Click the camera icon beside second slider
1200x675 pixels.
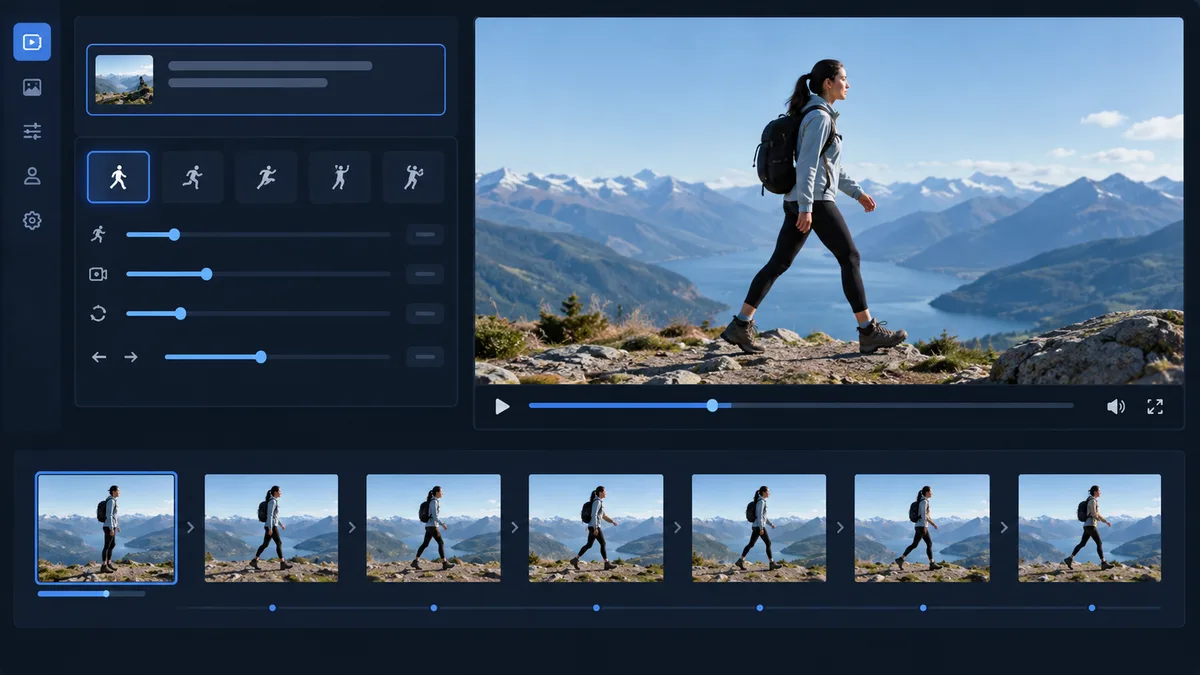[x=98, y=274]
